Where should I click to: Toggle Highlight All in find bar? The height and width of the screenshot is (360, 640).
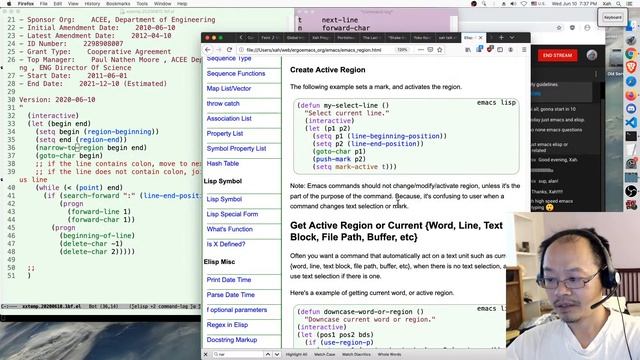pyautogui.click(x=296, y=354)
